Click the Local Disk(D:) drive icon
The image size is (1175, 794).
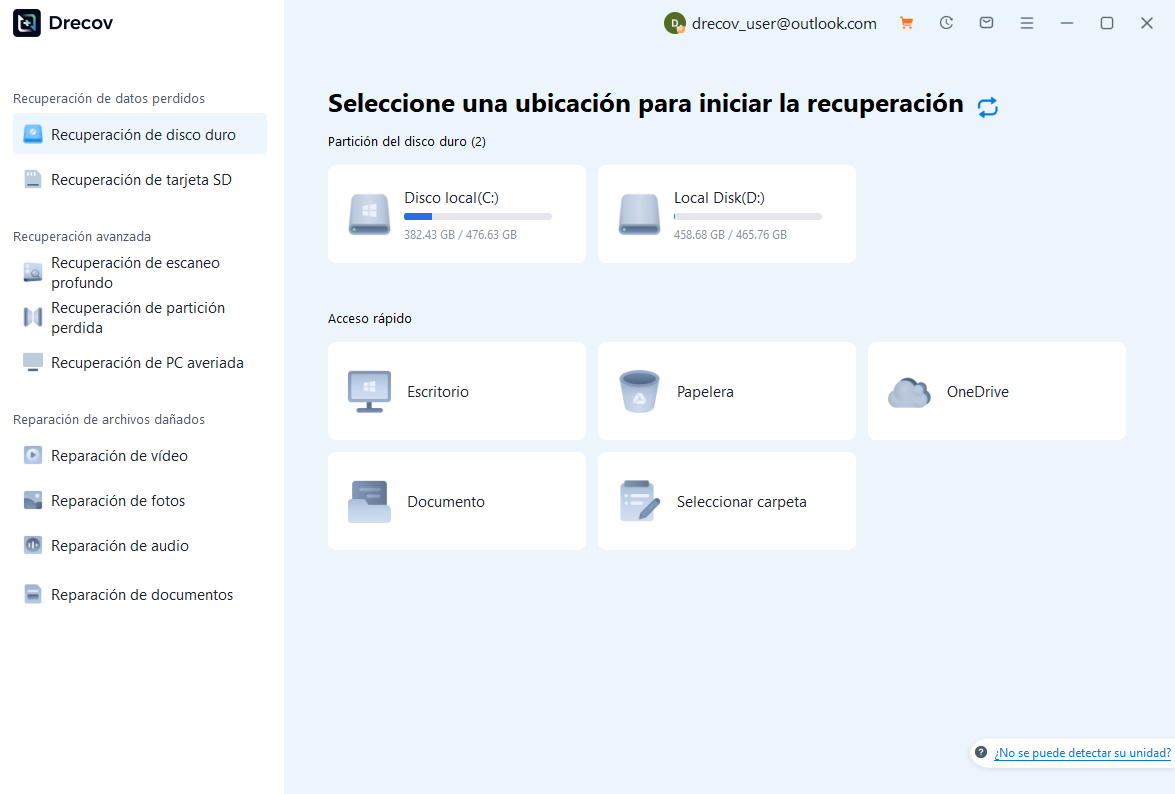[x=639, y=214]
